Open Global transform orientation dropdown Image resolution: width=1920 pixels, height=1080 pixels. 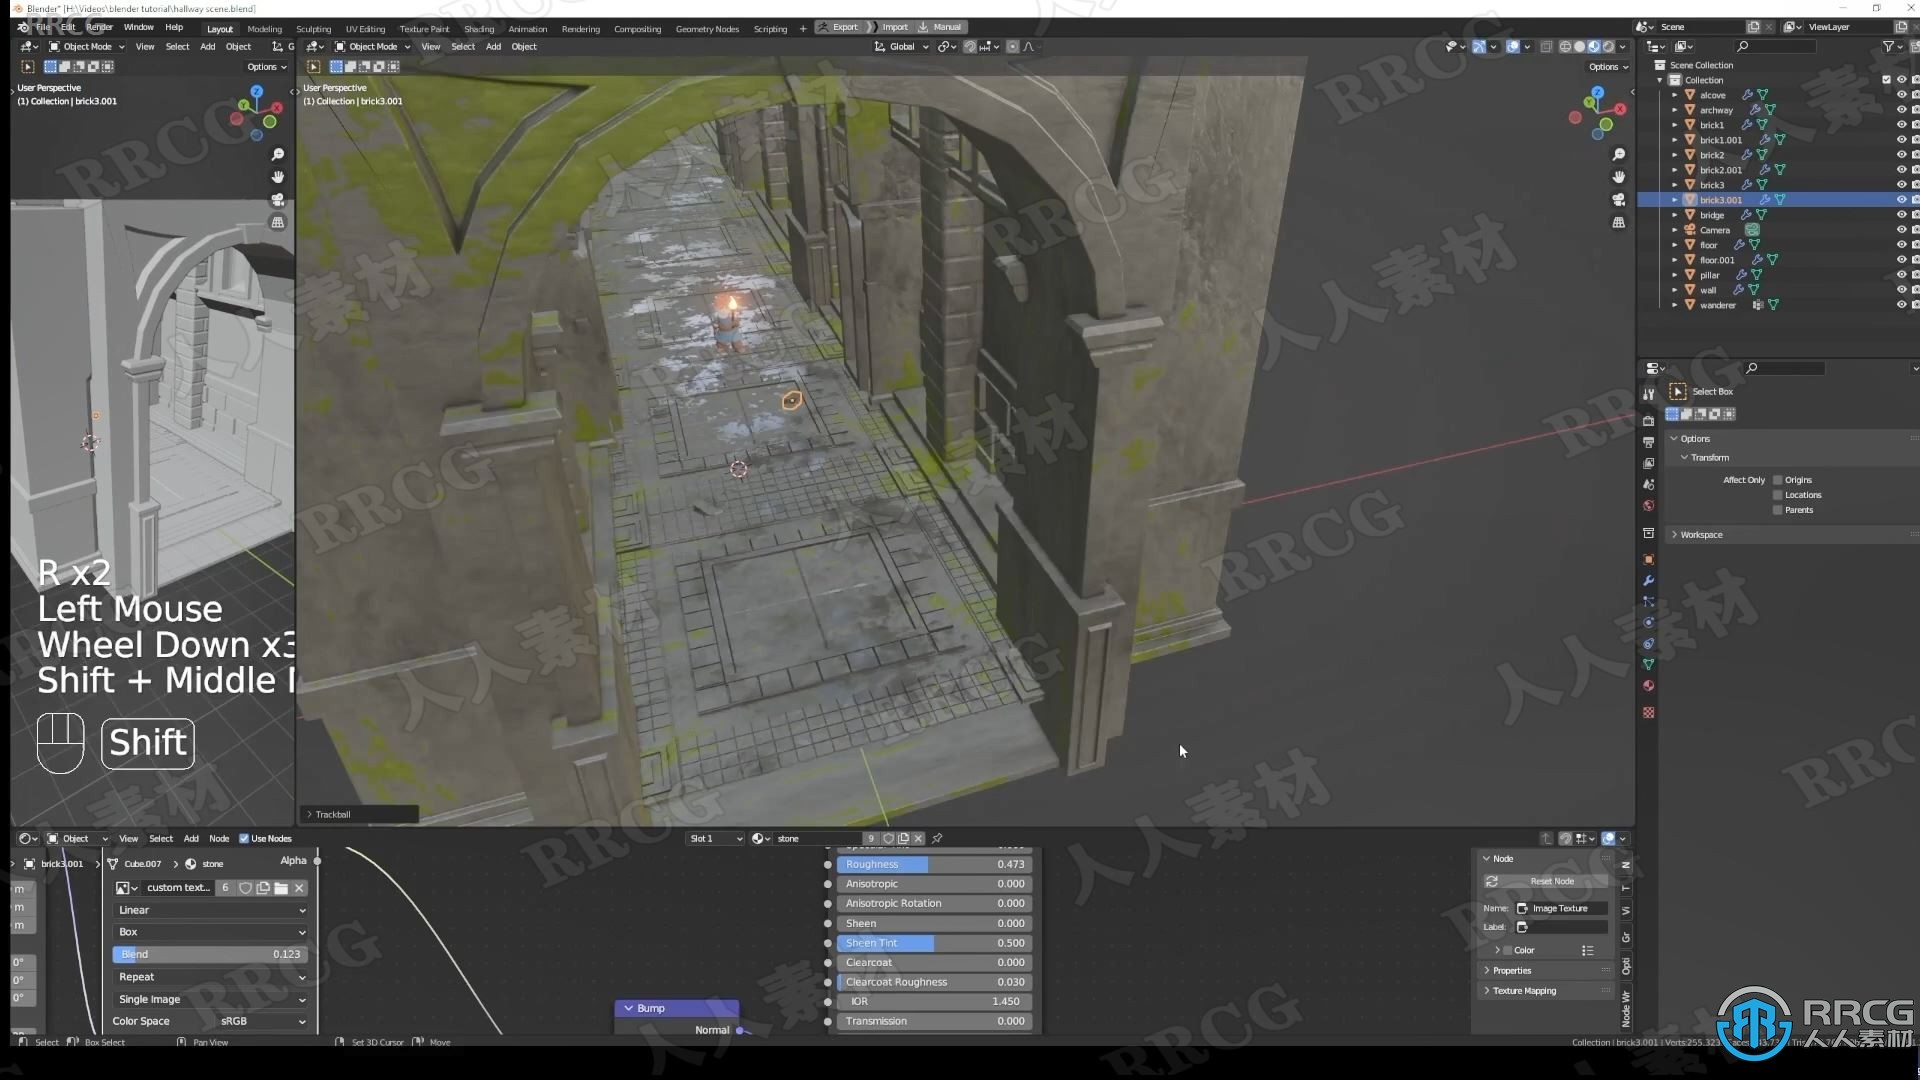click(x=902, y=47)
